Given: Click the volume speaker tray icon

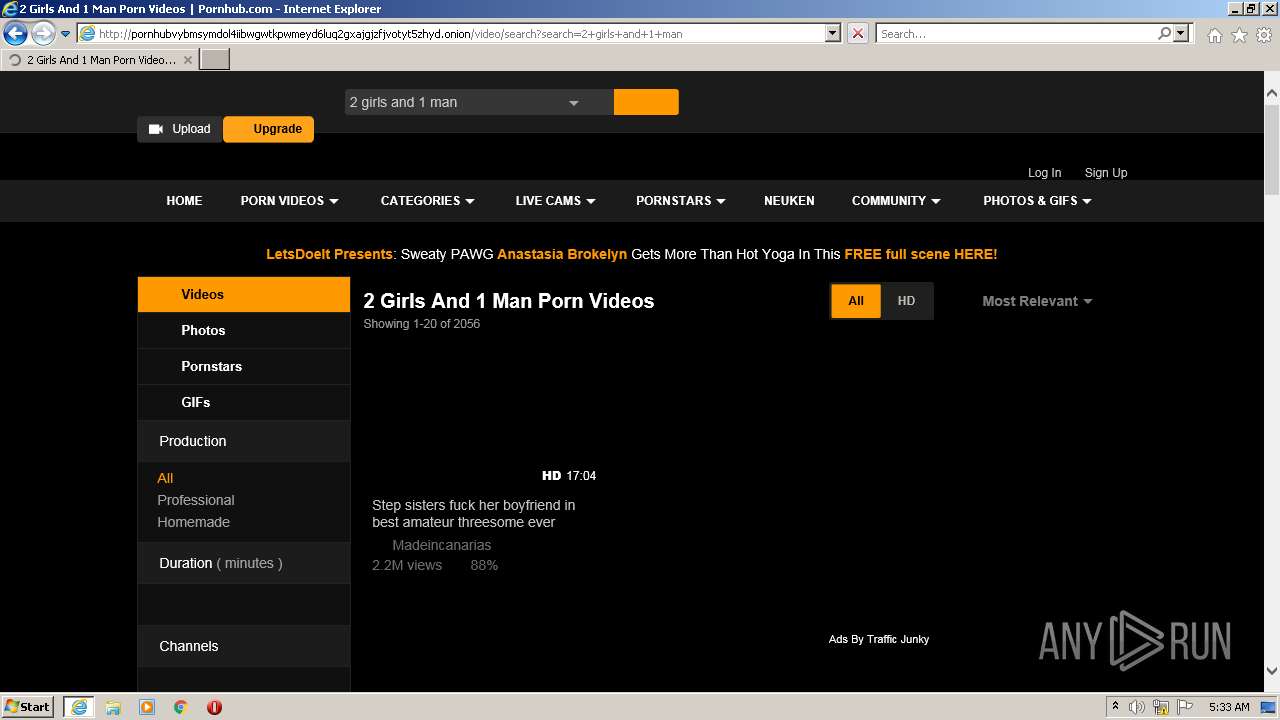Looking at the screenshot, I should pyautogui.click(x=1137, y=707).
